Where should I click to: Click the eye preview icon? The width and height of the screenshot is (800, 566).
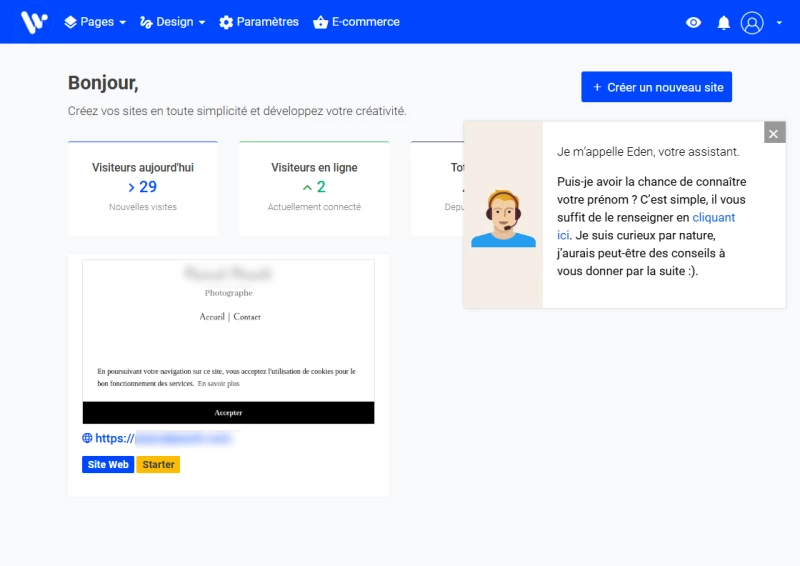click(693, 23)
